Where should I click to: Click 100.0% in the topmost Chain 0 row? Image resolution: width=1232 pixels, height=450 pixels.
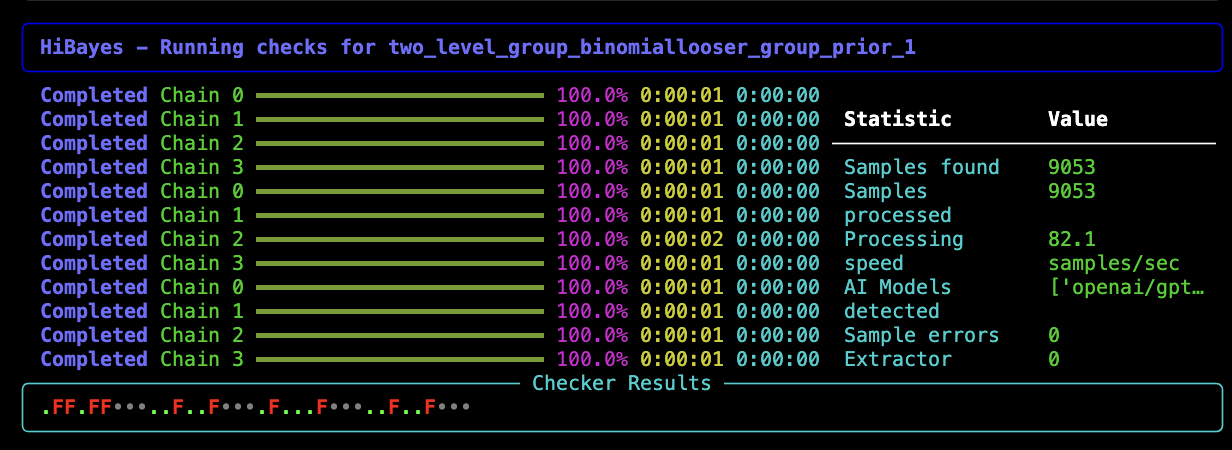click(592, 95)
